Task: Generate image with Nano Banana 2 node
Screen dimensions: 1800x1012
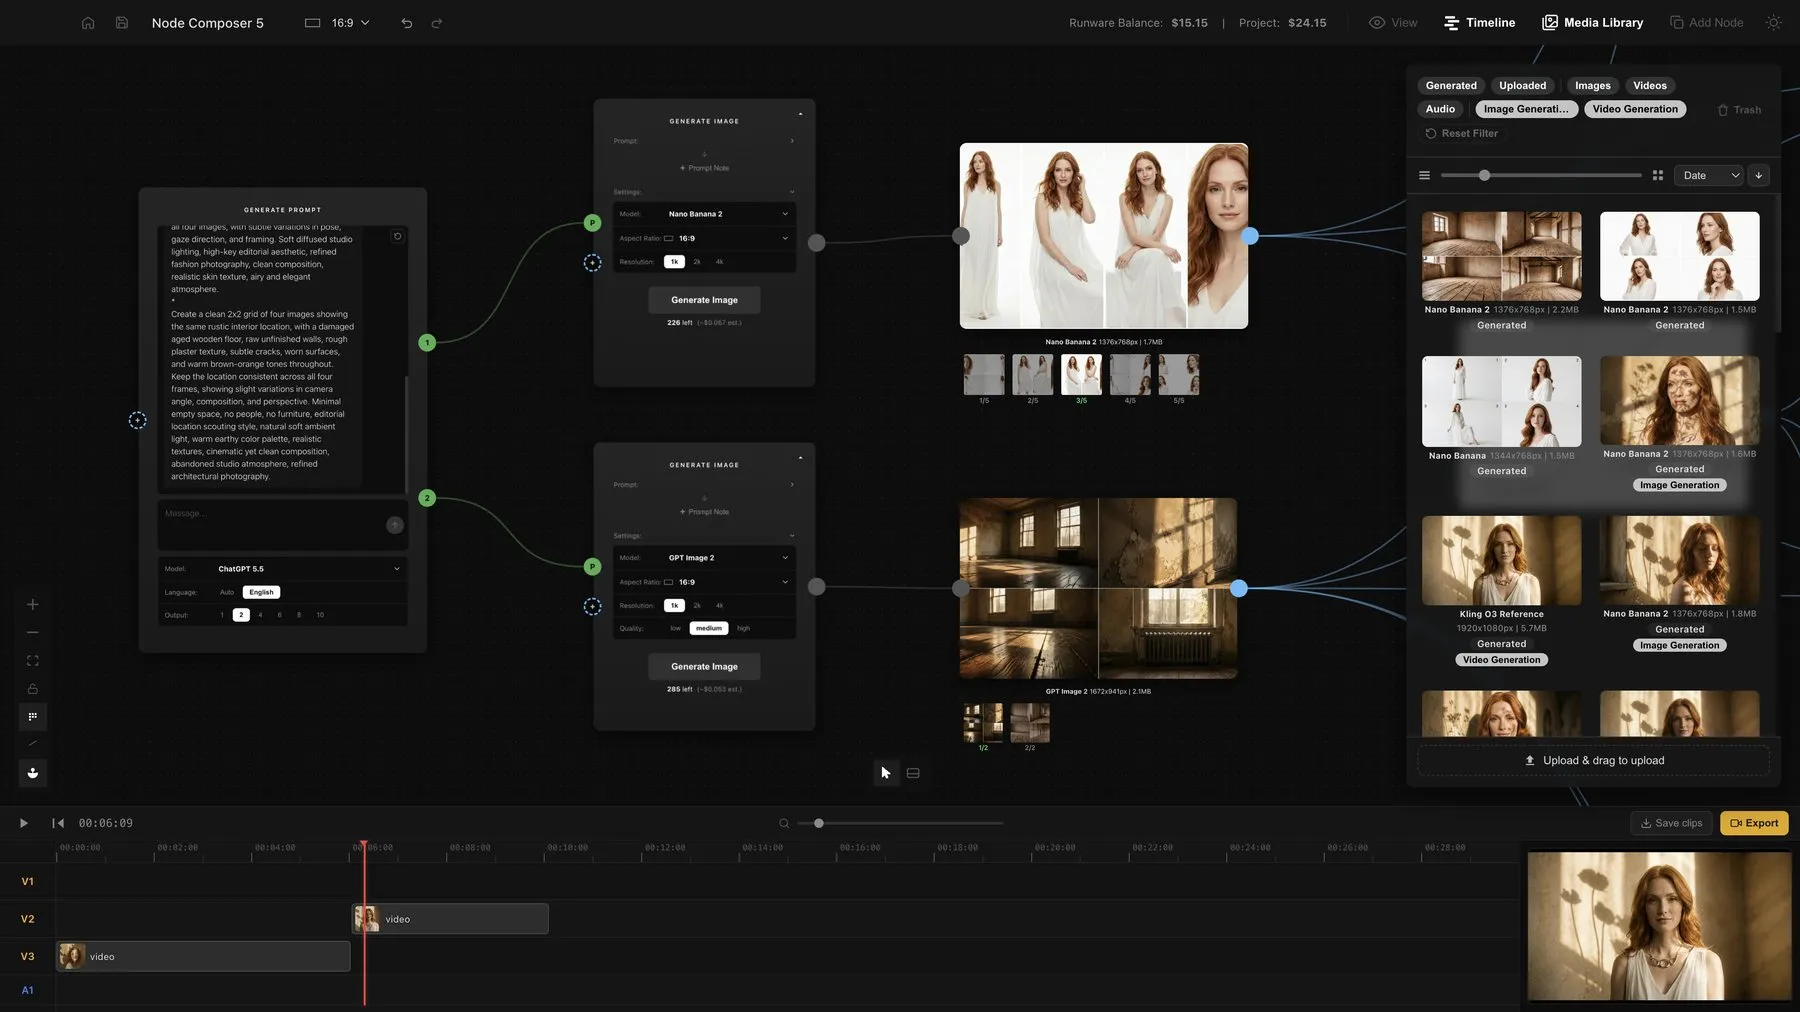Action: point(704,300)
